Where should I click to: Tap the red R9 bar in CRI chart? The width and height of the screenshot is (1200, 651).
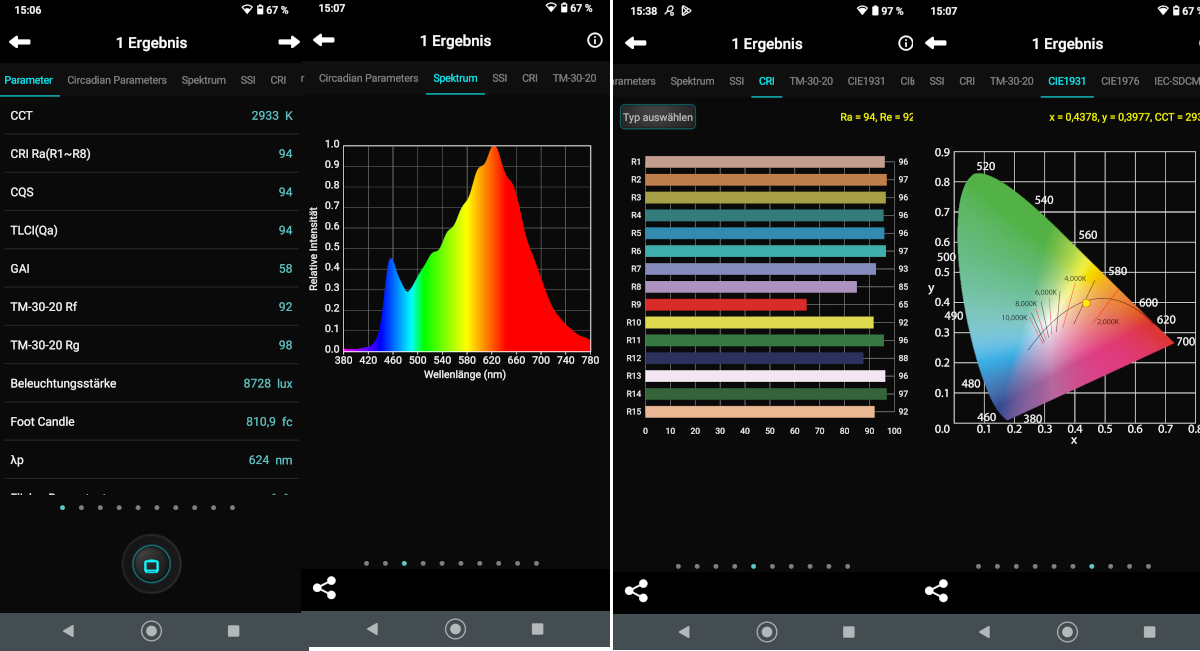point(726,304)
